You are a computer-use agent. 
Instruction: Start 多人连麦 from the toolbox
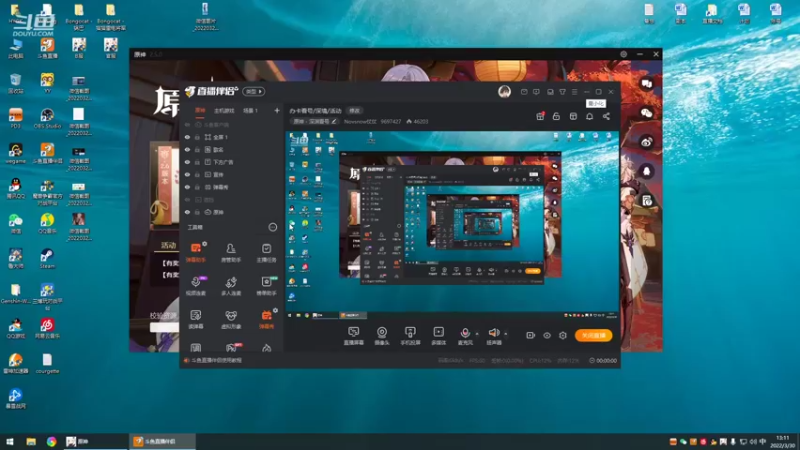[231, 285]
